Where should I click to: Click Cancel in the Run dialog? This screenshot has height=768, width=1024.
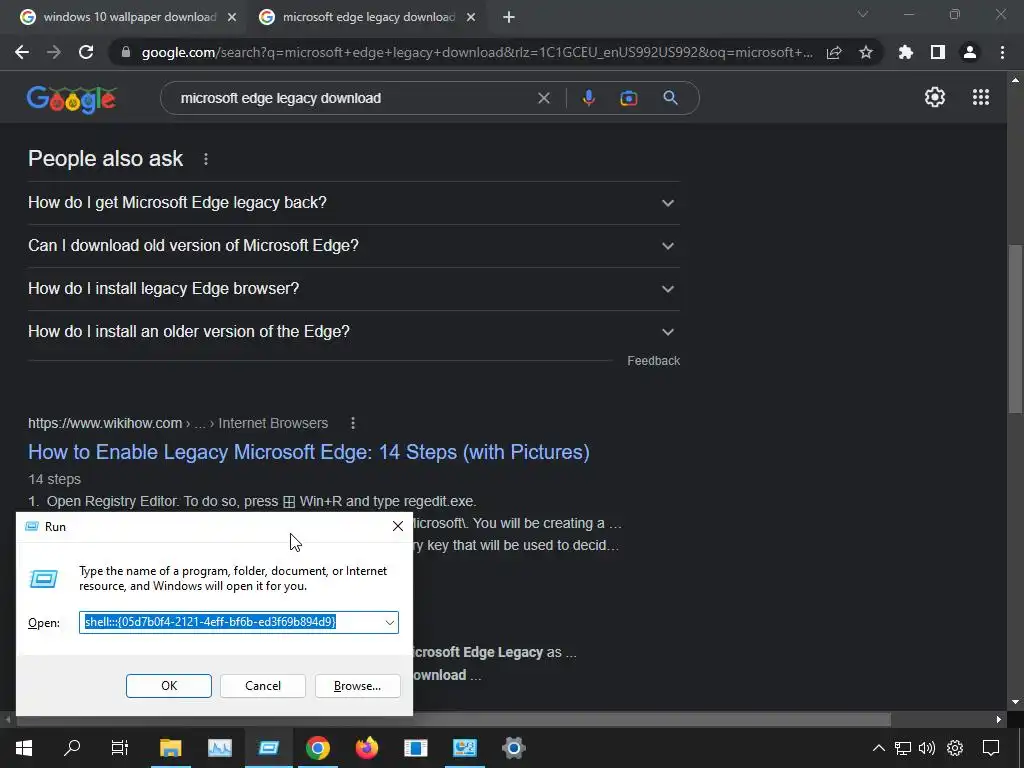coord(263,686)
